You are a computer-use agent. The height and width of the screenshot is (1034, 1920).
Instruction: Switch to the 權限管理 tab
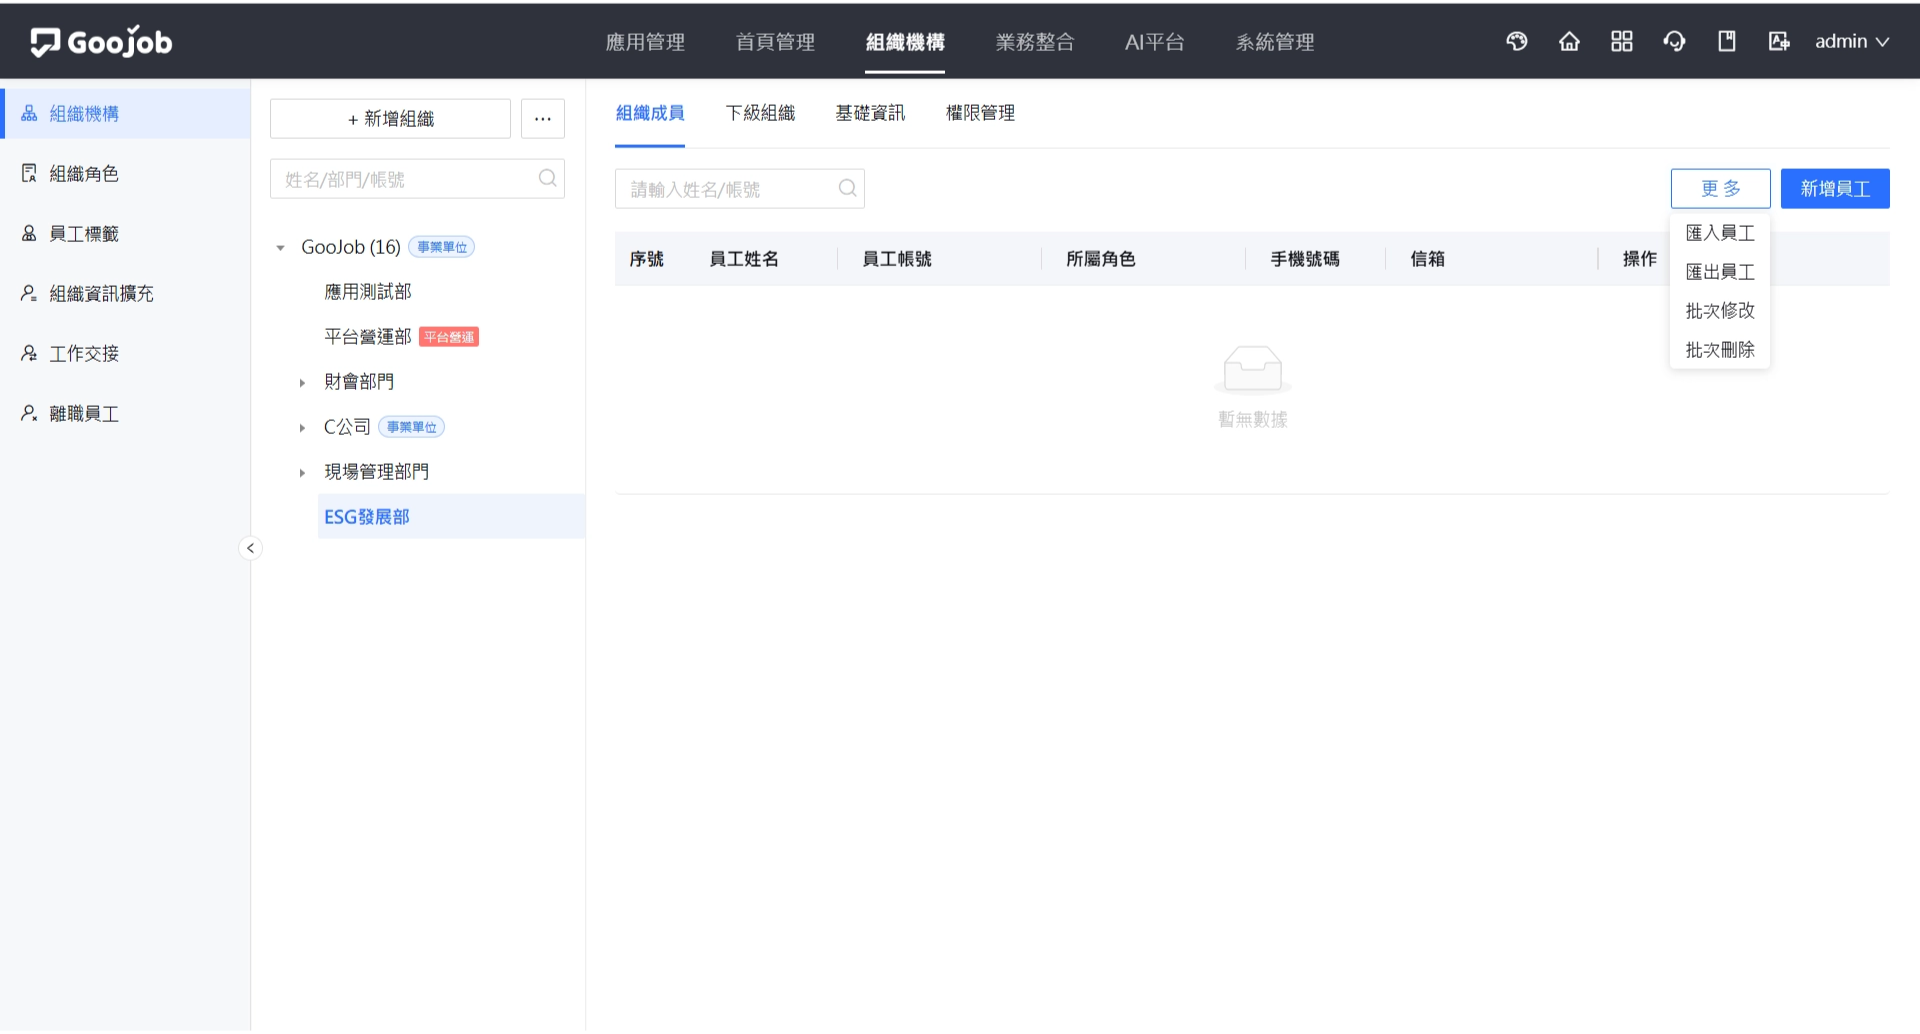point(980,113)
